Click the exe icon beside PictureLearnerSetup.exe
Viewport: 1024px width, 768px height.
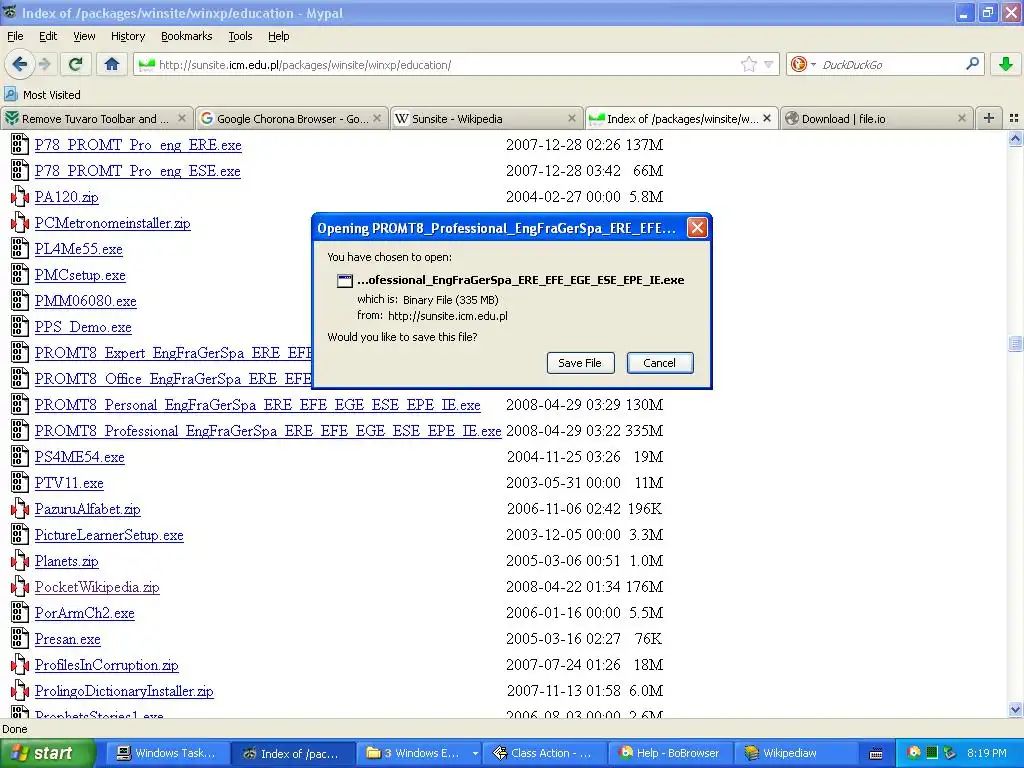[x=20, y=535]
